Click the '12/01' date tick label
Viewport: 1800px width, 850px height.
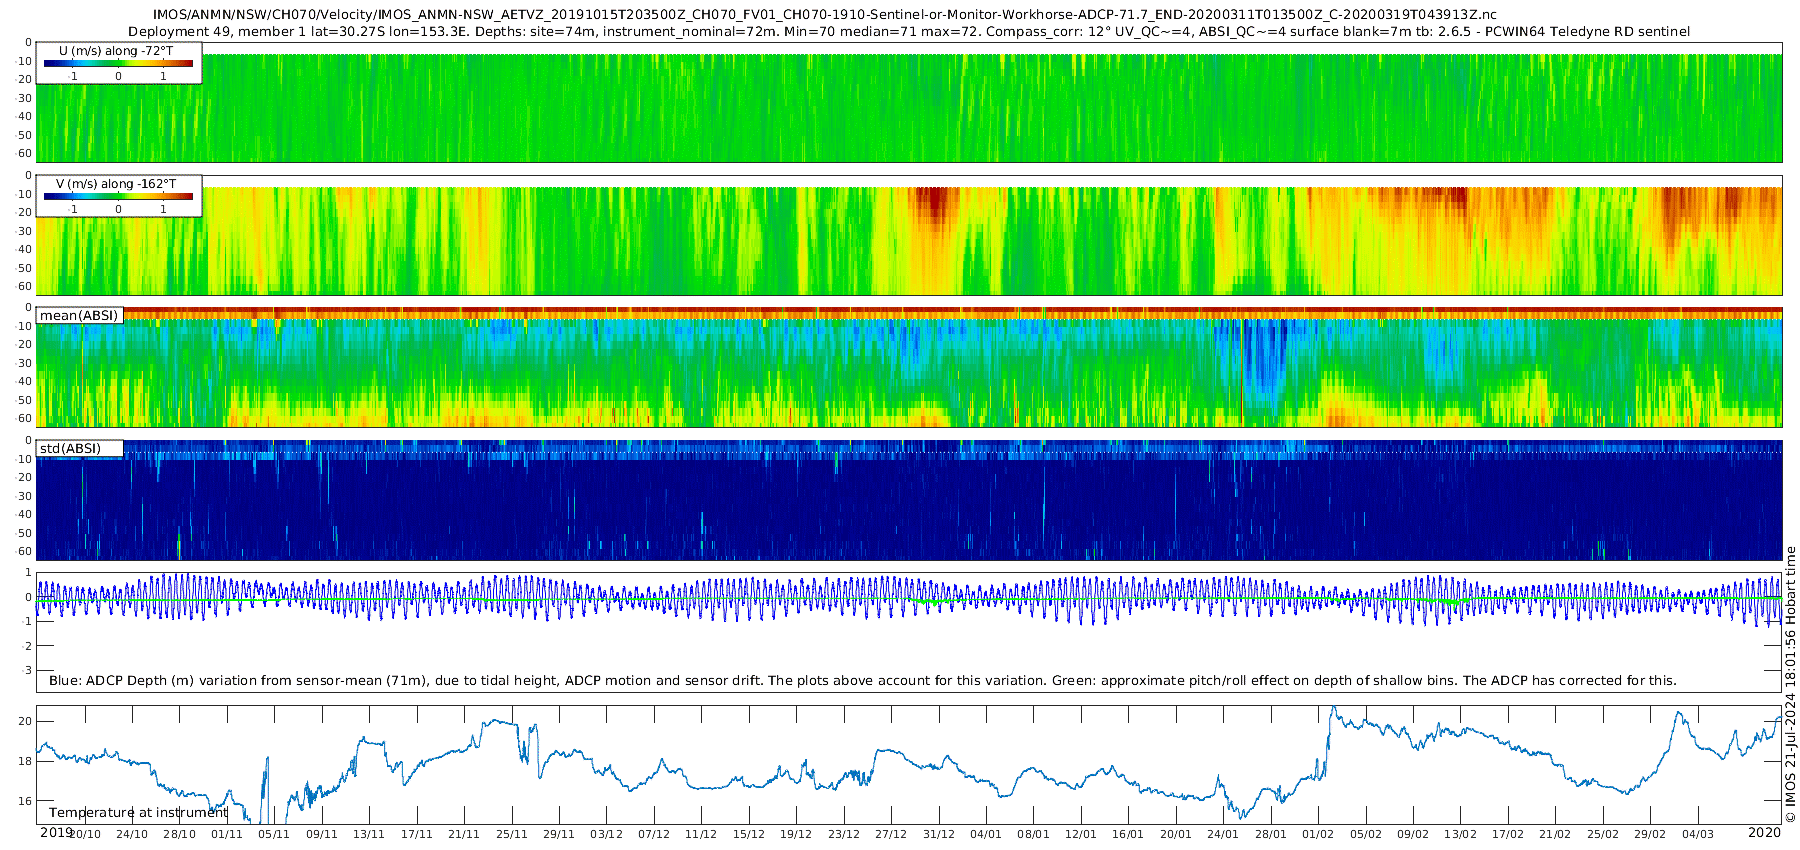1081,834
